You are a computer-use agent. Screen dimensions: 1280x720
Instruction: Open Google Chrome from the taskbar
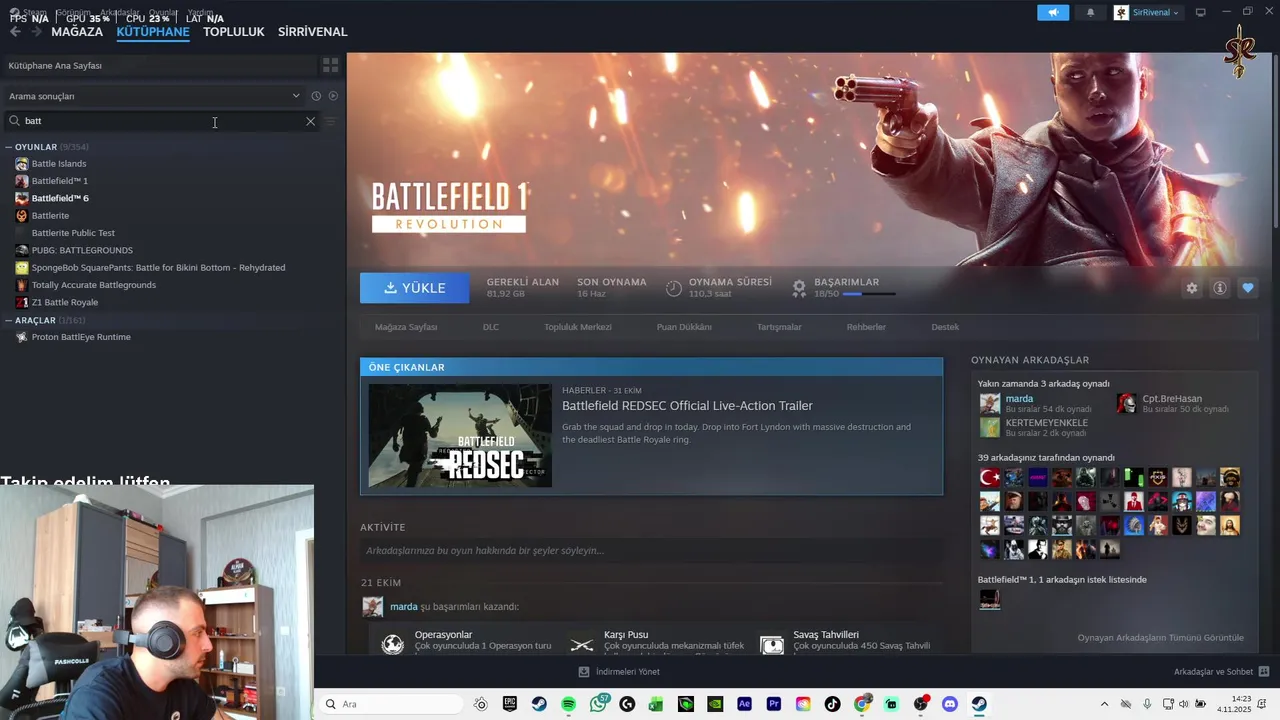point(862,704)
